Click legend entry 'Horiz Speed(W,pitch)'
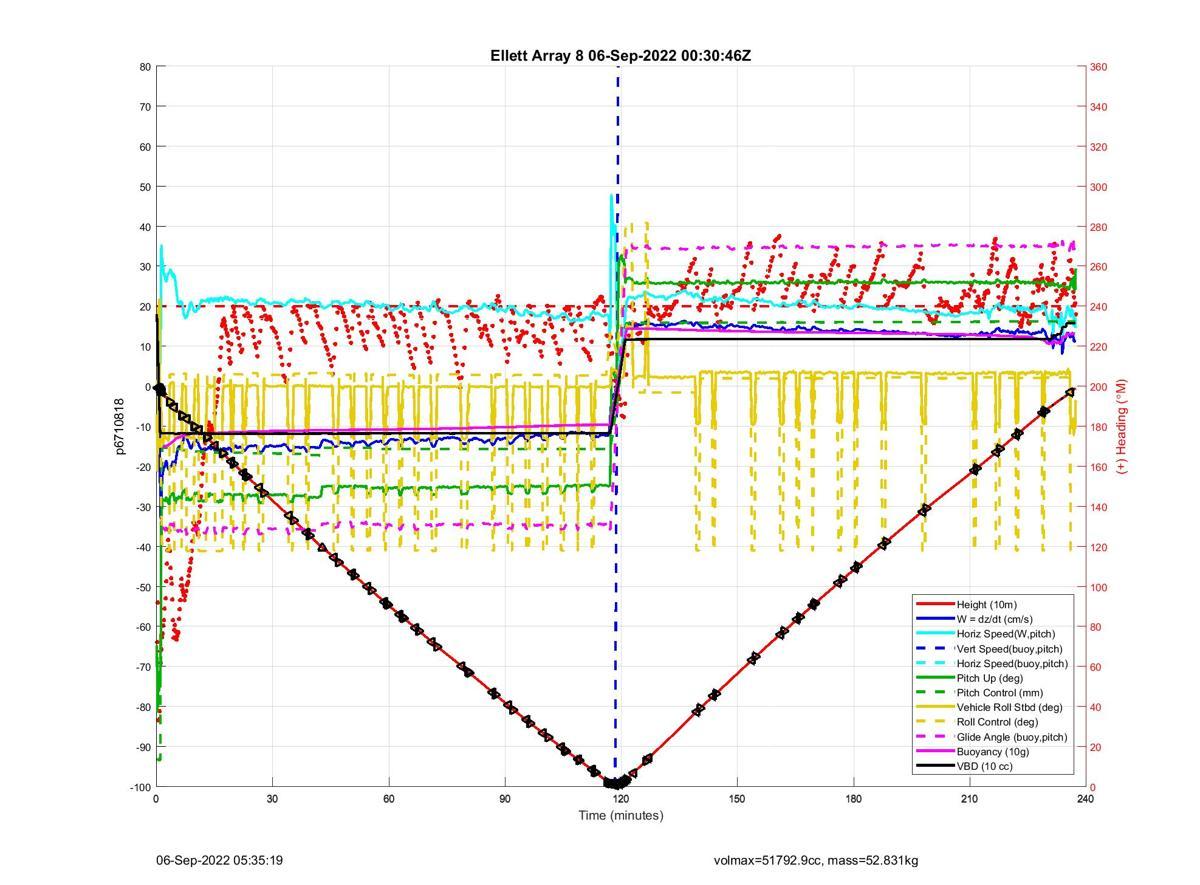The image size is (1200, 885). tap(1006, 634)
